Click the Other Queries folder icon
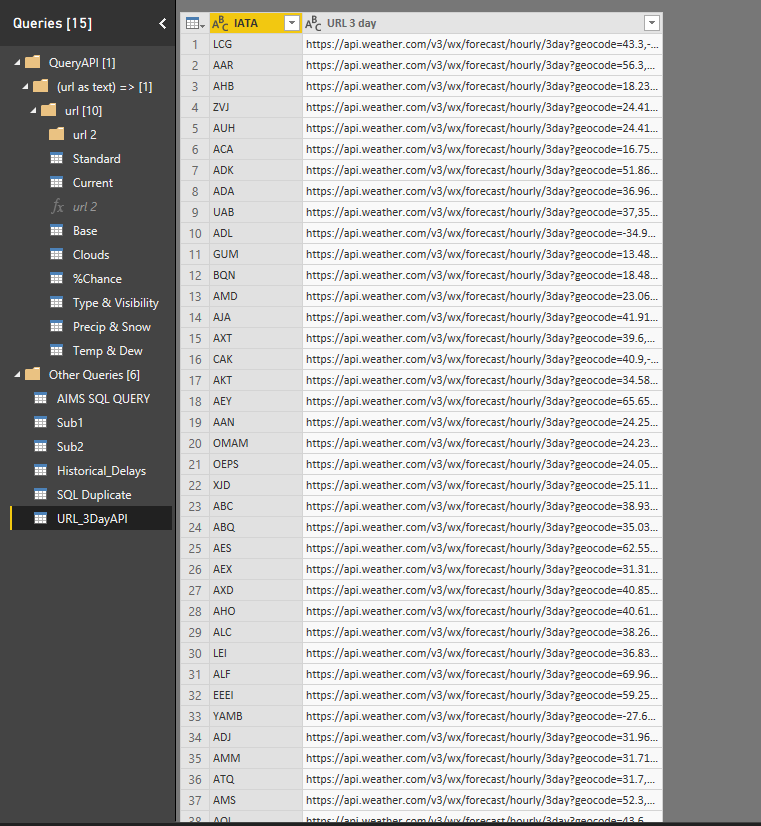This screenshot has height=826, width=761. point(33,375)
